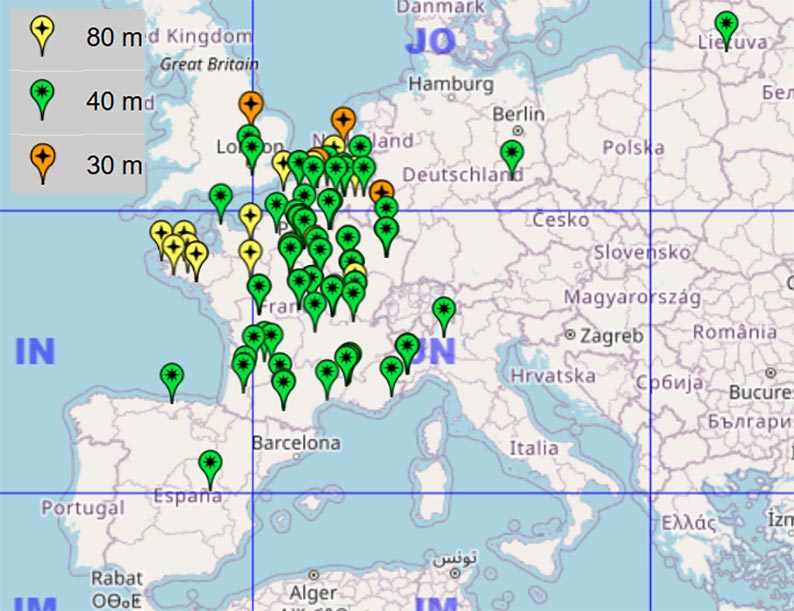Click the Italia country label
794x611 pixels.
[534, 448]
